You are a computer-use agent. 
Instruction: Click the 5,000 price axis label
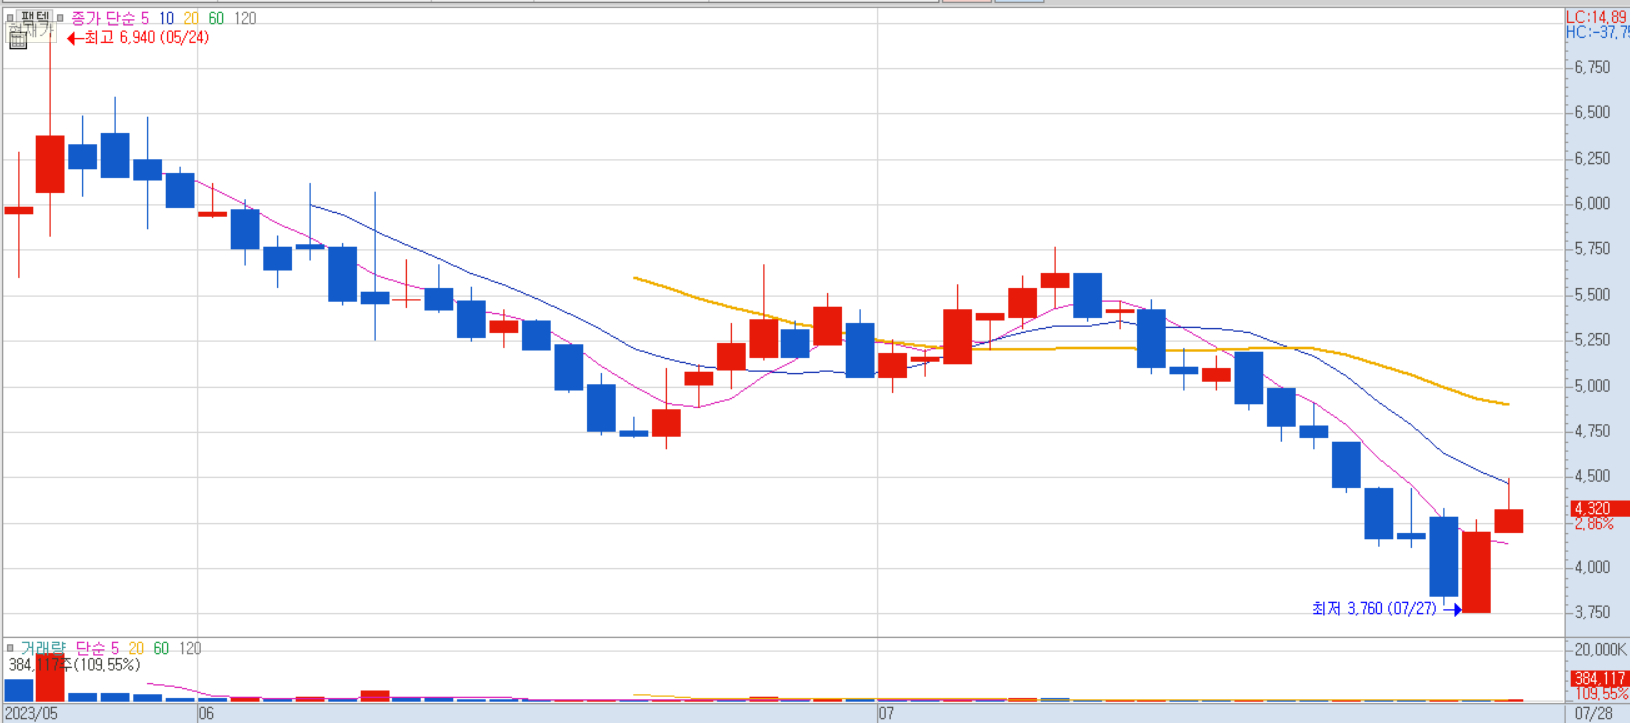[1592, 385]
